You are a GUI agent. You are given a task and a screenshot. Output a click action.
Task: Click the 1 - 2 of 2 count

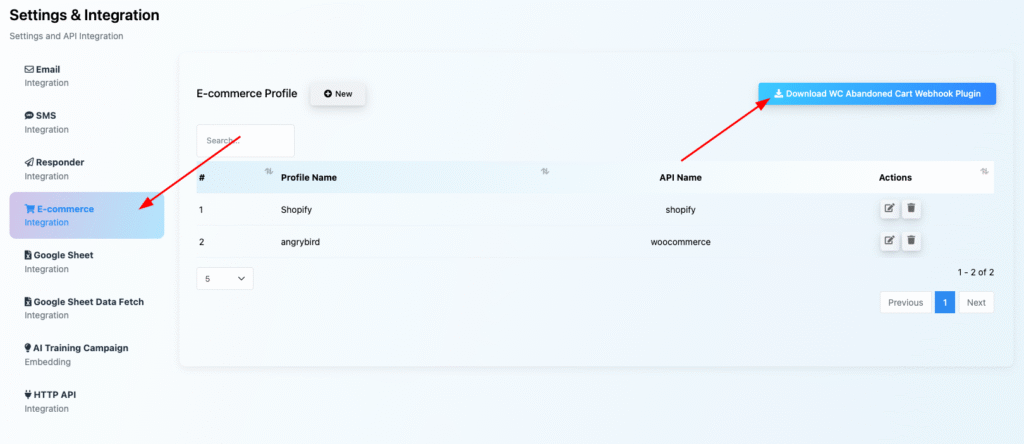[x=976, y=272]
